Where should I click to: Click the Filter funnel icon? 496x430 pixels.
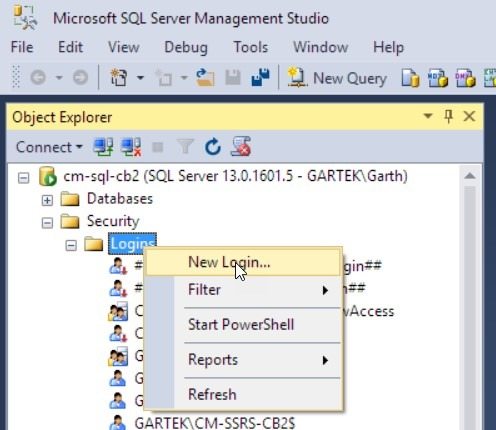pos(185,147)
